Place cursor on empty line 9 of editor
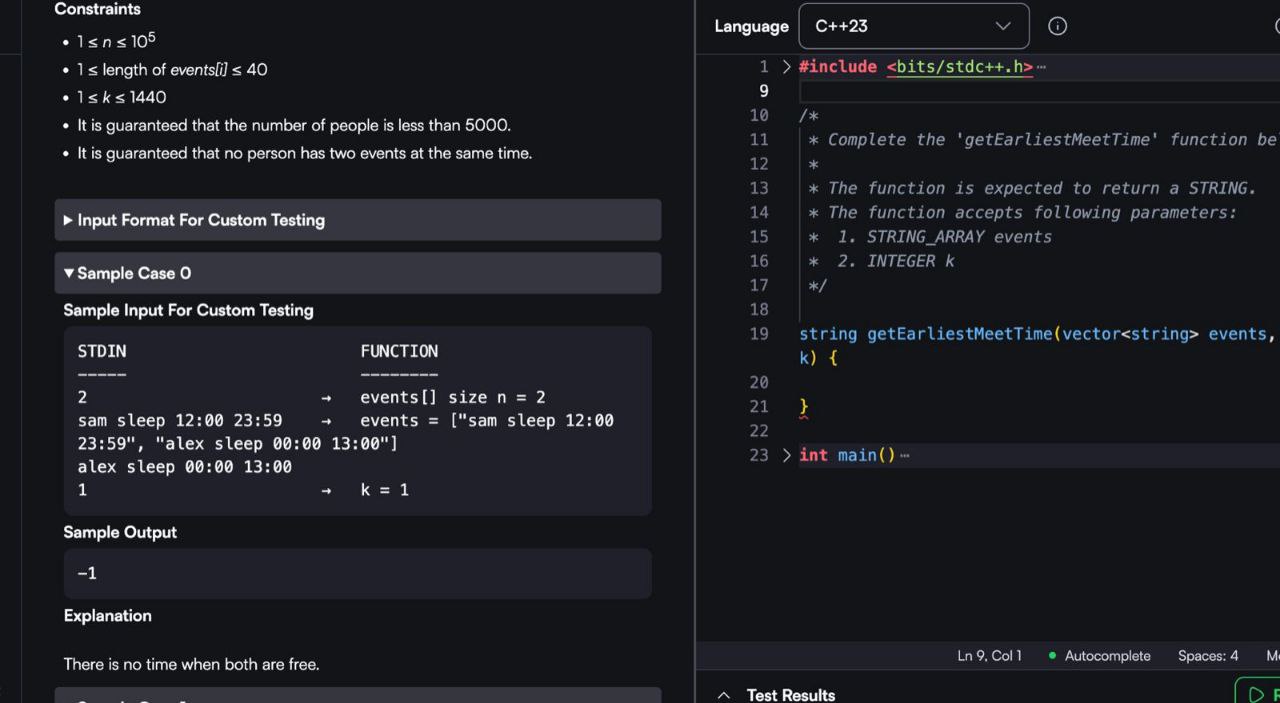Viewport: 1280px width, 703px height. pos(1000,91)
